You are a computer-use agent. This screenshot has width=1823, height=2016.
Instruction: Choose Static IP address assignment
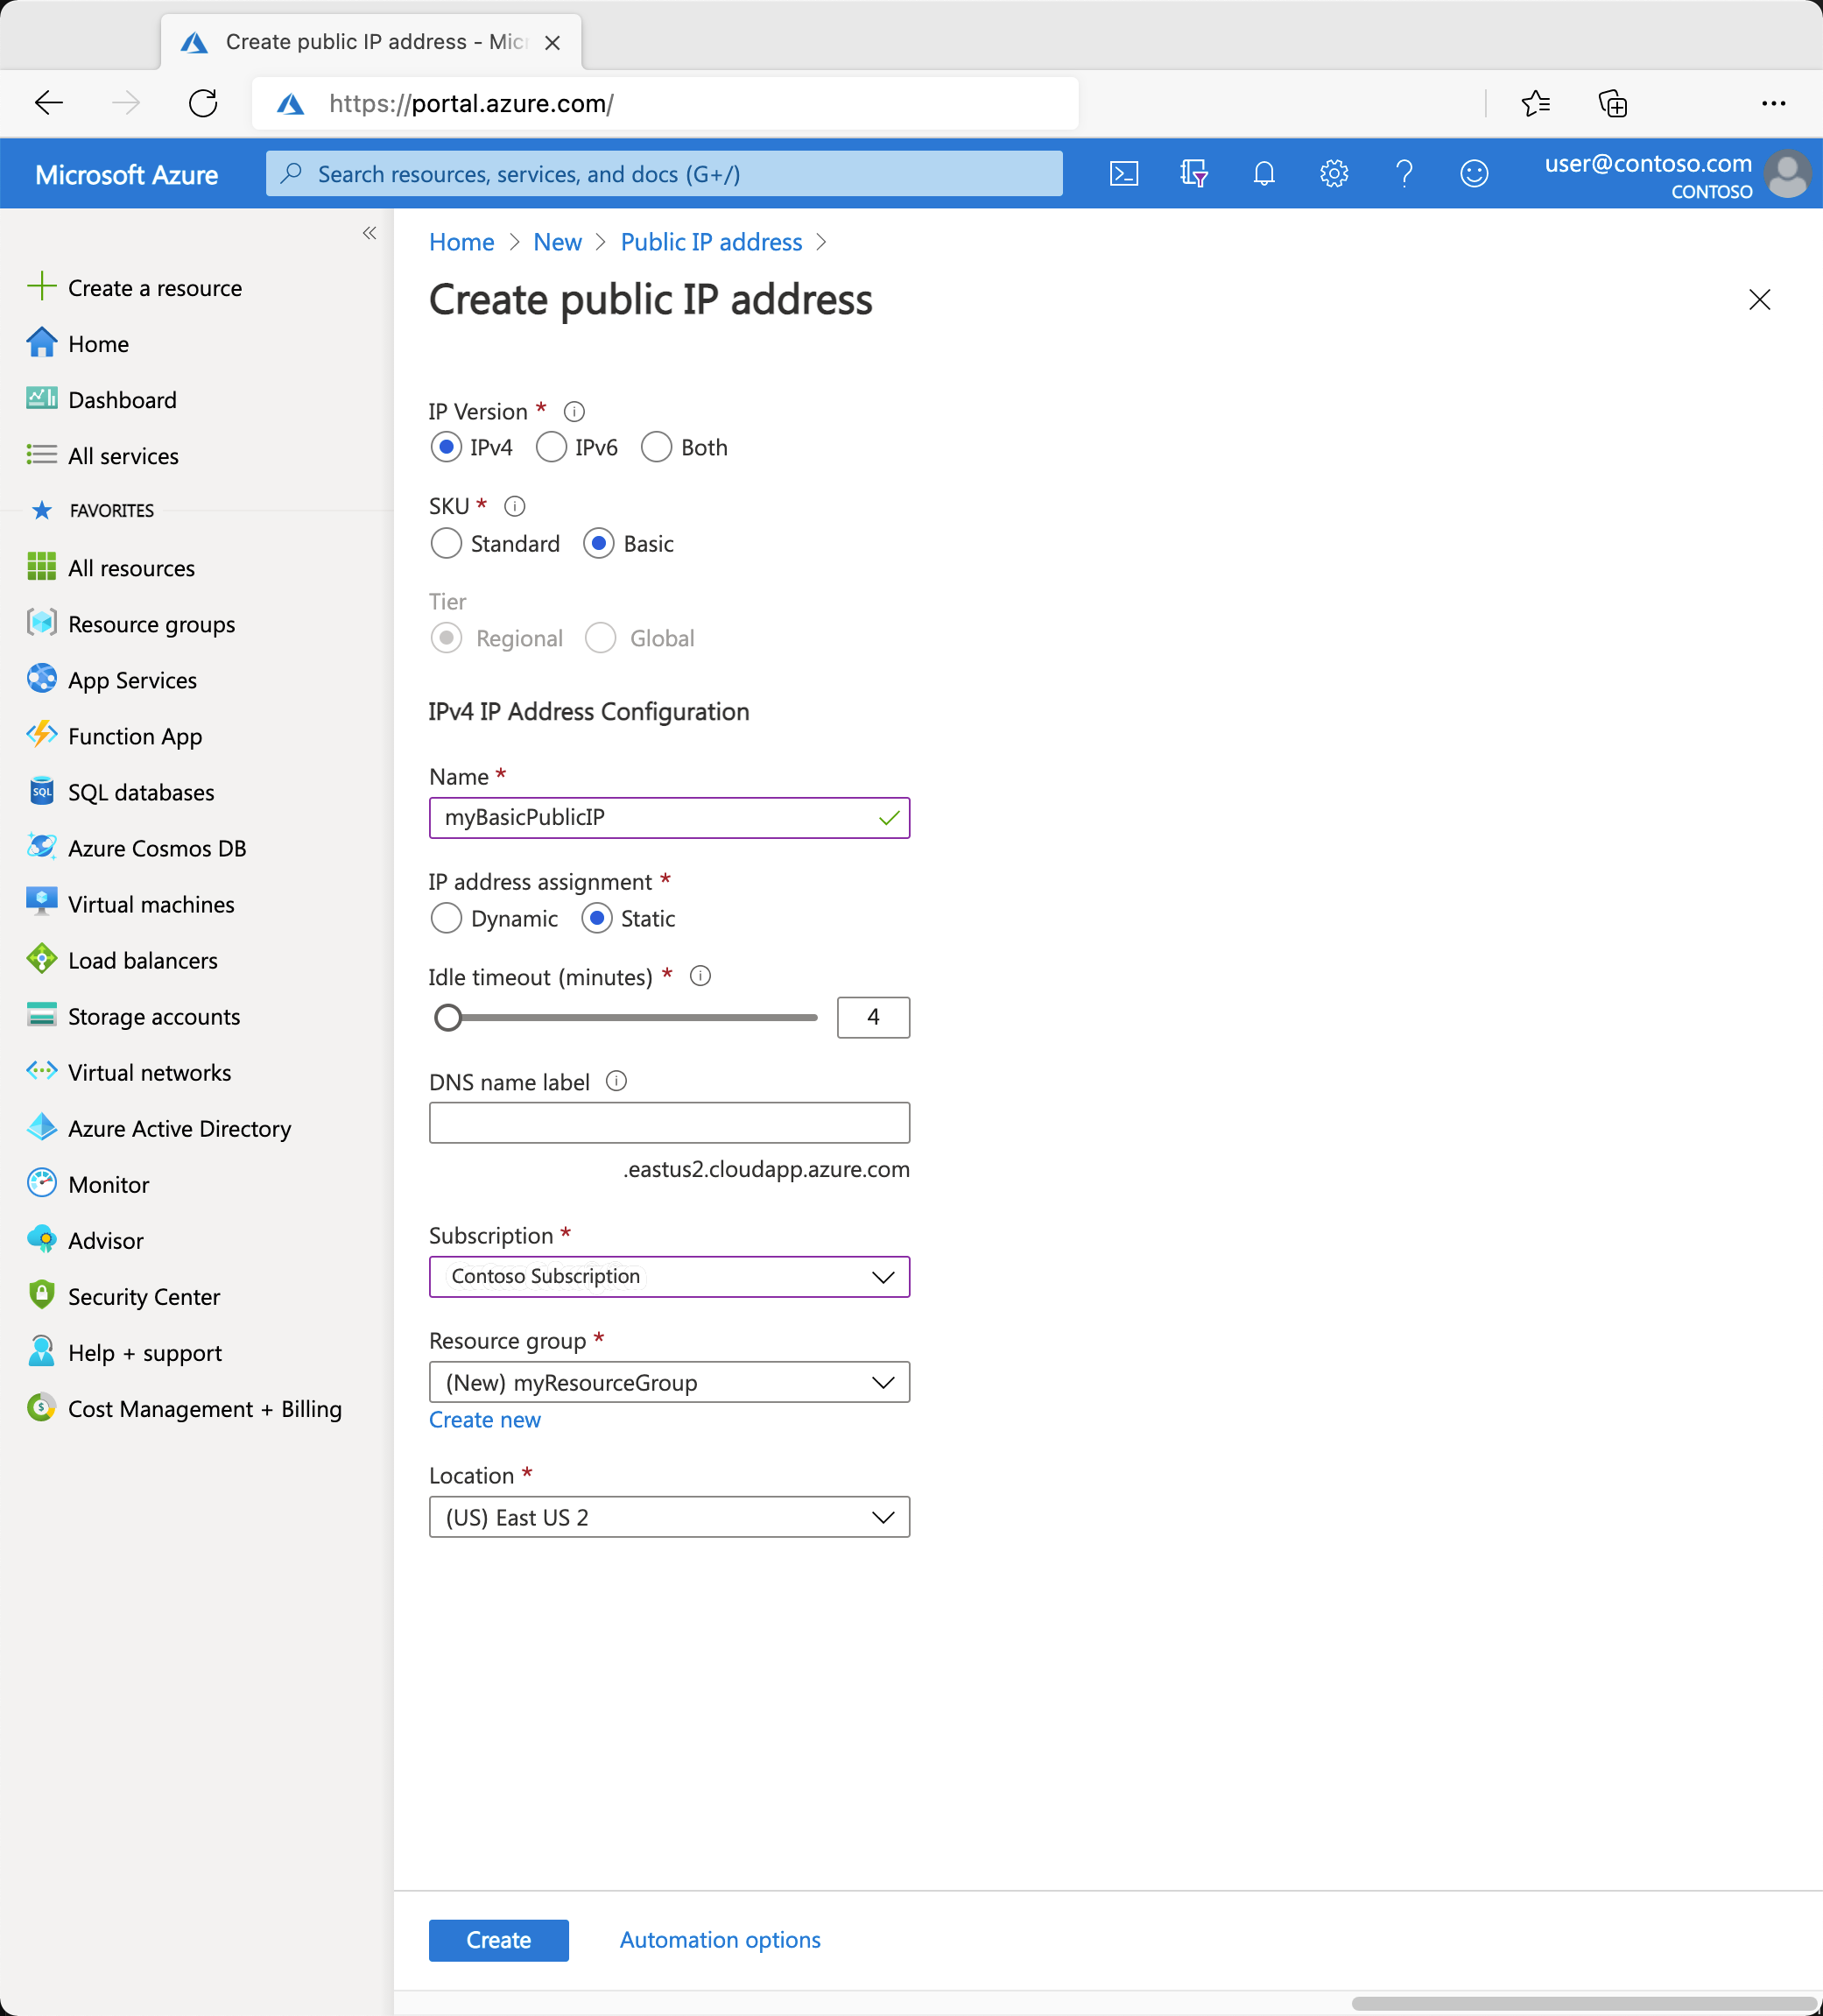tap(596, 918)
